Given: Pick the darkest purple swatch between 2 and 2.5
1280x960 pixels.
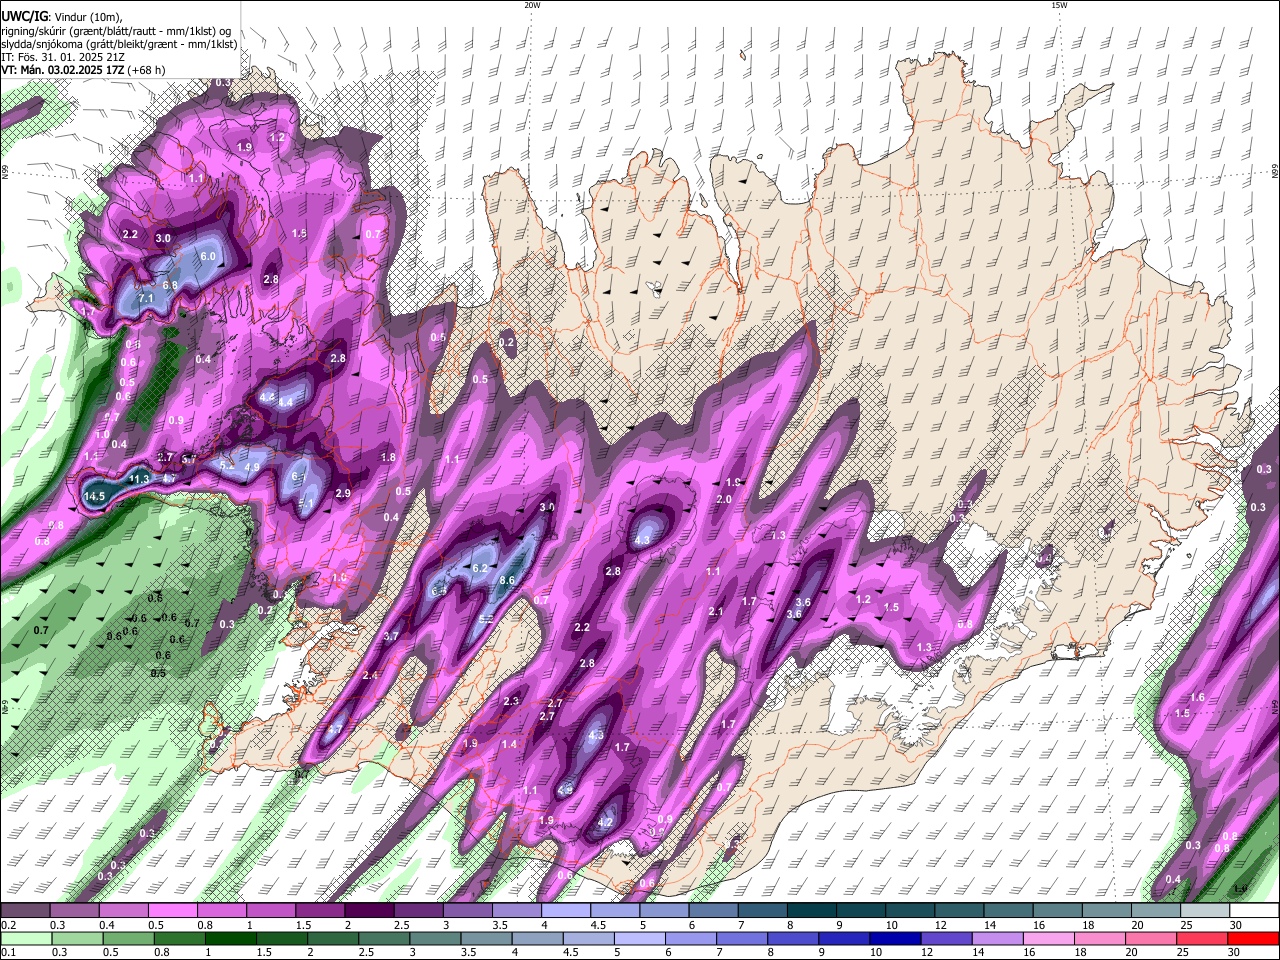Looking at the screenshot, I should [369, 910].
